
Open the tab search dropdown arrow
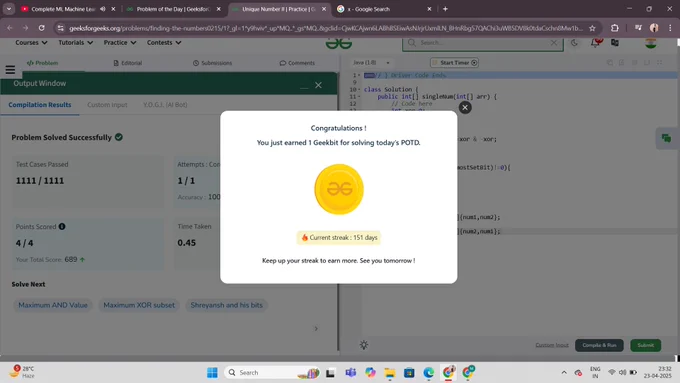(x=9, y=9)
